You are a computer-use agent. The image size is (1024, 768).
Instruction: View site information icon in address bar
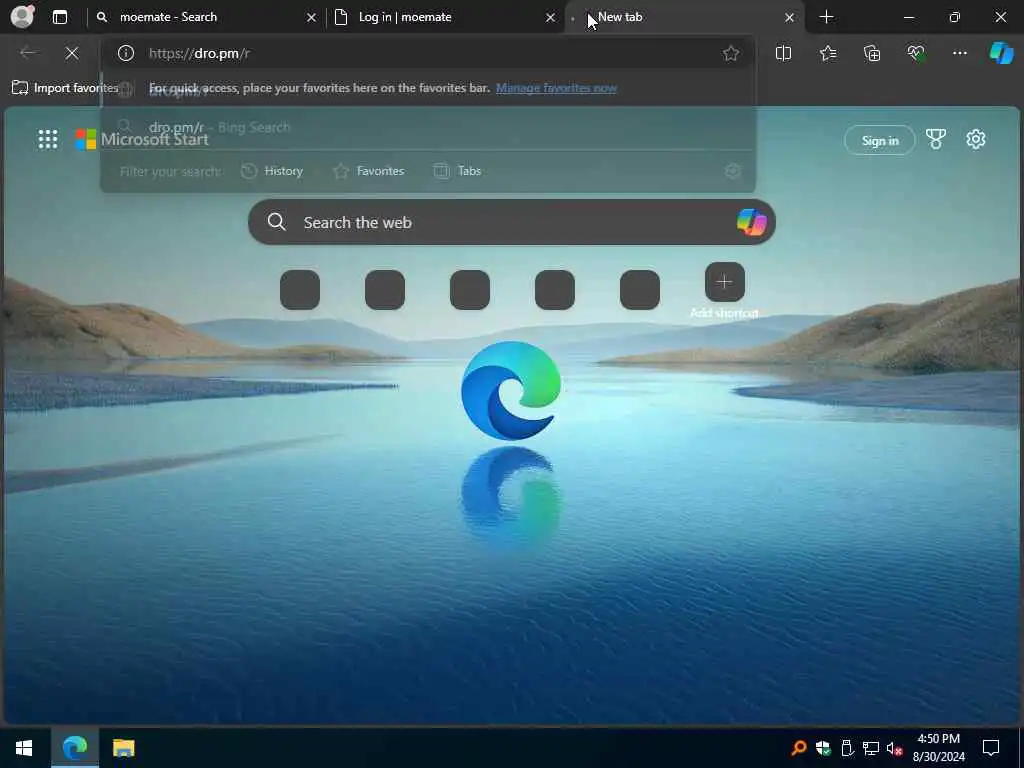(125, 53)
